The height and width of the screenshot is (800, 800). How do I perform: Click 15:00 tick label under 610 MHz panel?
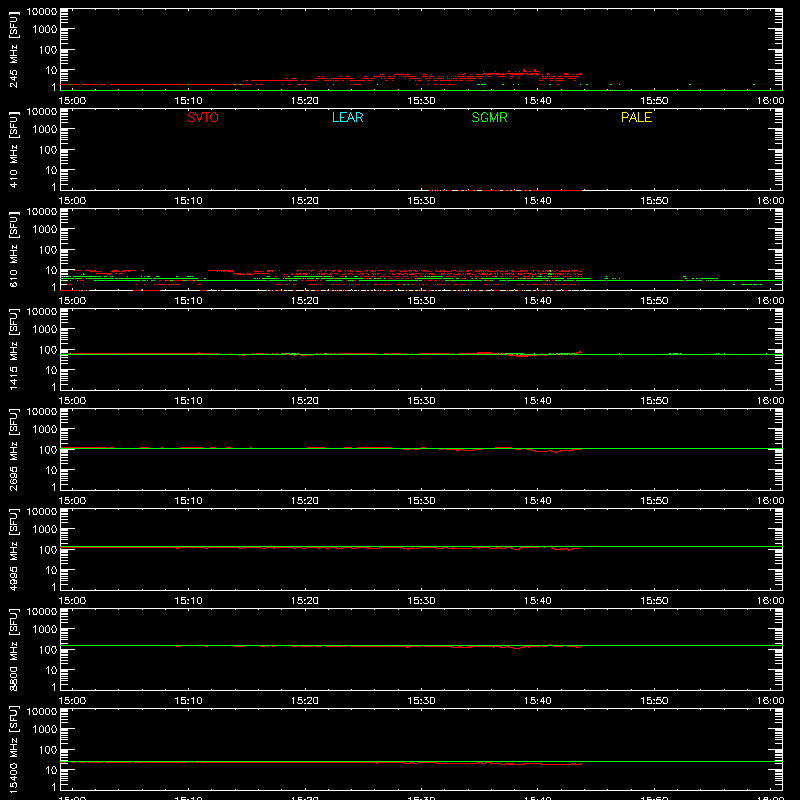[x=72, y=301]
